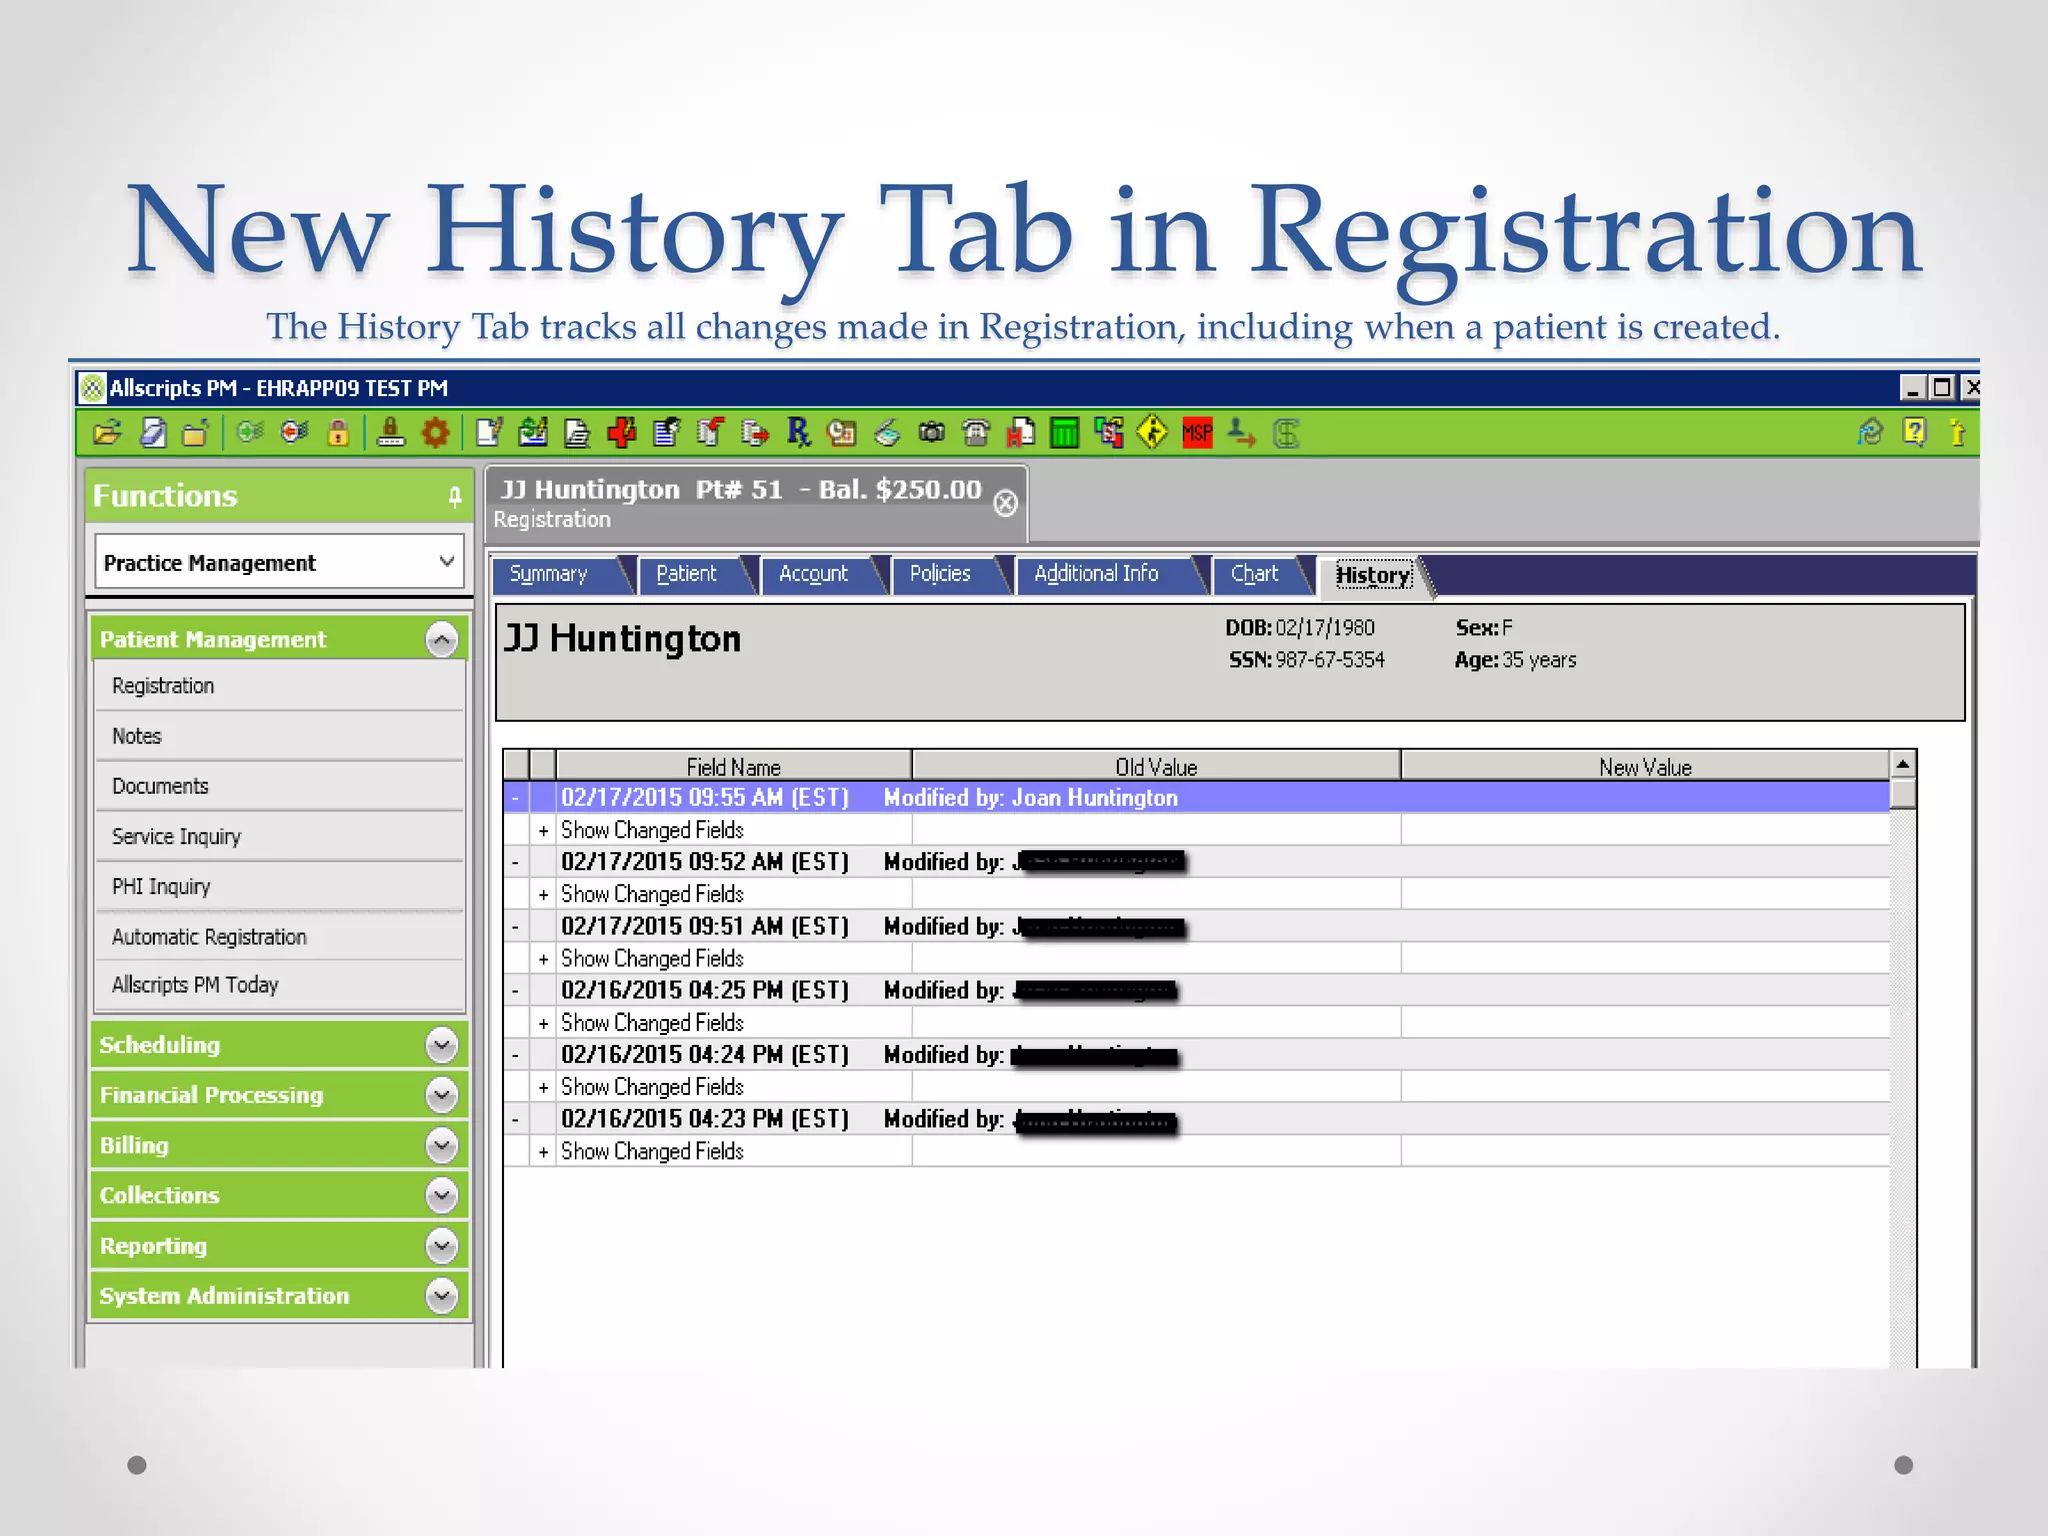This screenshot has width=2048, height=1536.
Task: Open the Rx prescription toolbar icon
Action: click(798, 433)
